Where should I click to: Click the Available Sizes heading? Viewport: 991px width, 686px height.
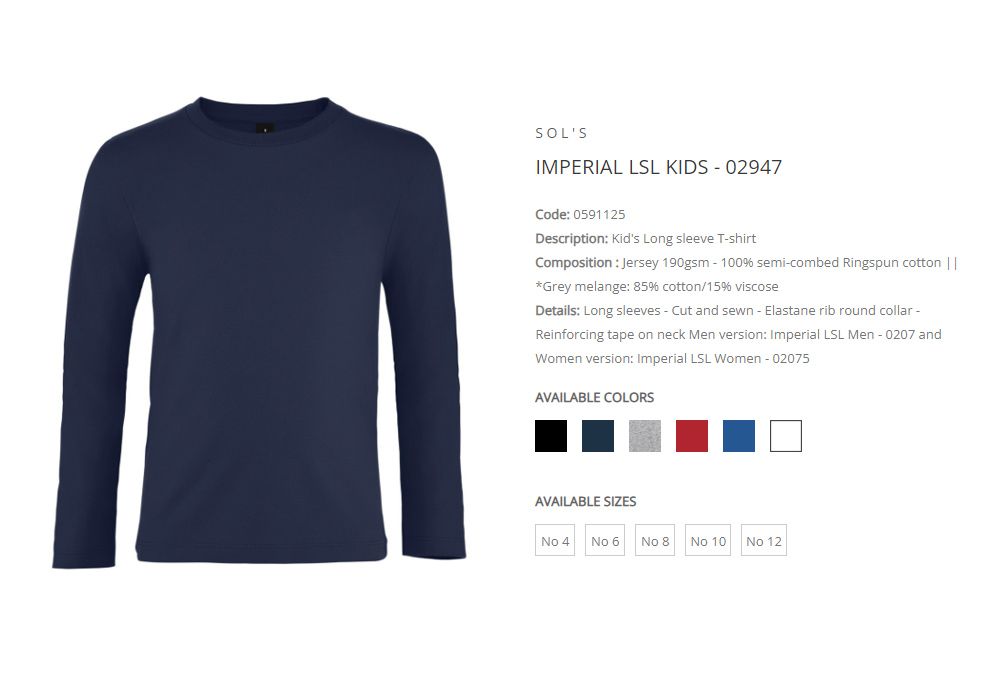[x=585, y=501]
